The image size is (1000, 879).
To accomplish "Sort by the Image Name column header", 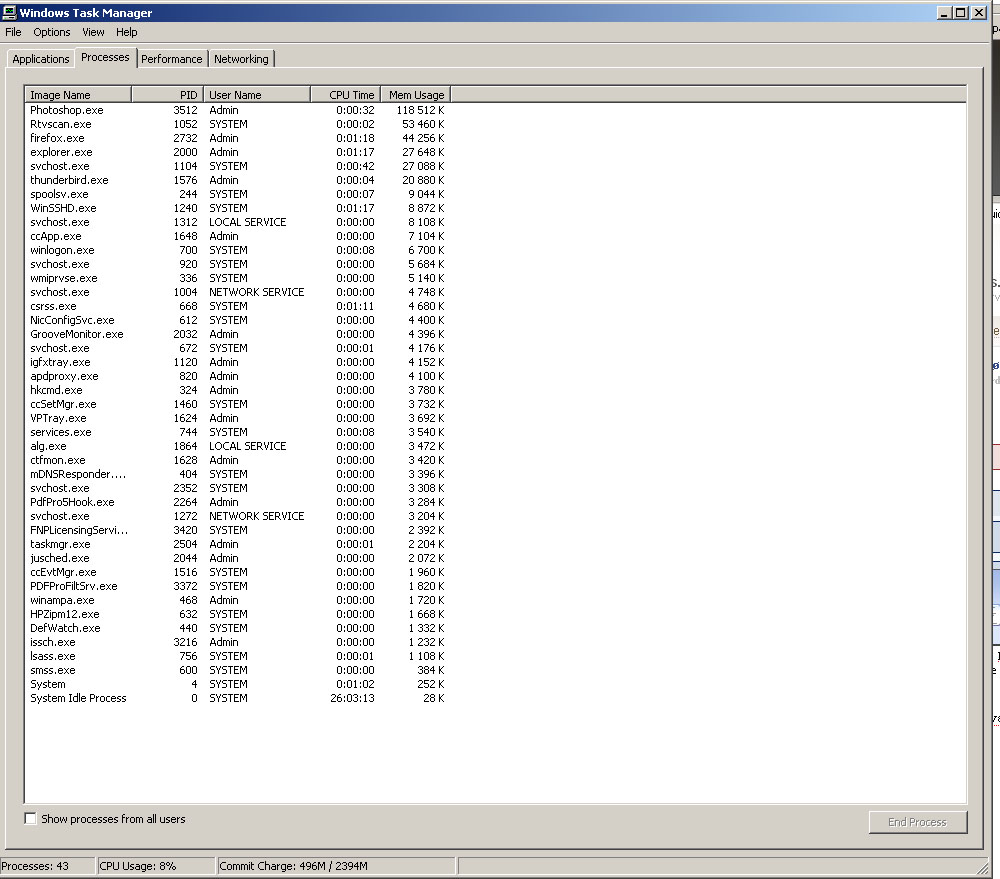I will click(x=78, y=94).
